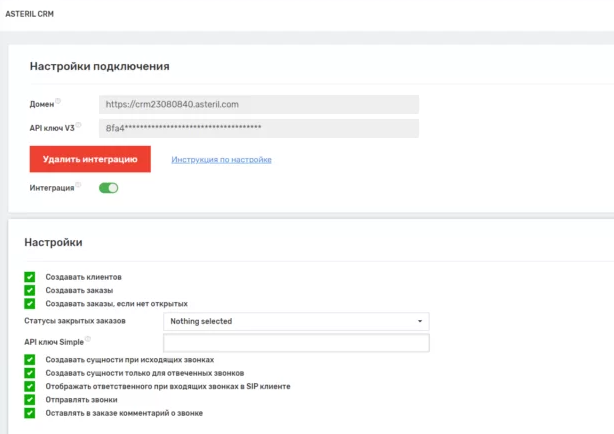Click the Домен URL field
The width and height of the screenshot is (614, 434).
tap(258, 104)
